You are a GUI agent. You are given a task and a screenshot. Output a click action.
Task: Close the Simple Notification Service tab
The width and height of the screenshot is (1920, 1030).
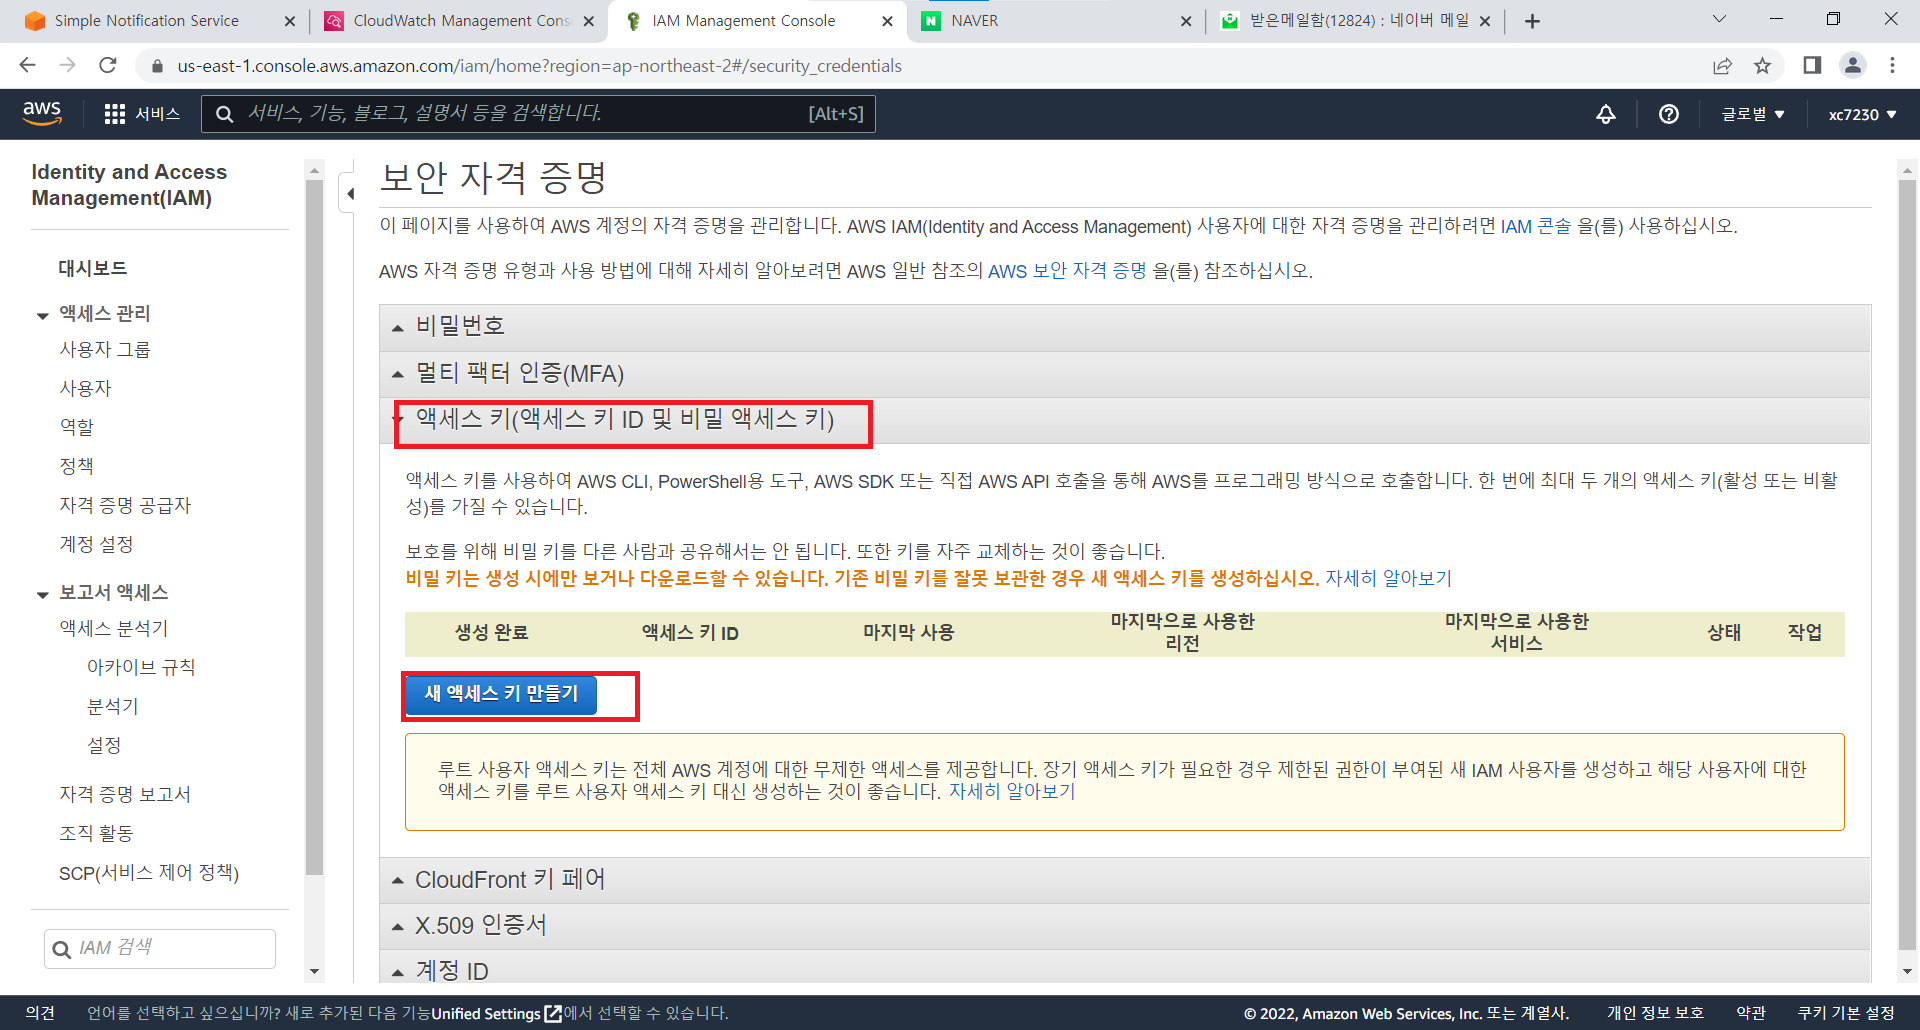tap(290, 21)
